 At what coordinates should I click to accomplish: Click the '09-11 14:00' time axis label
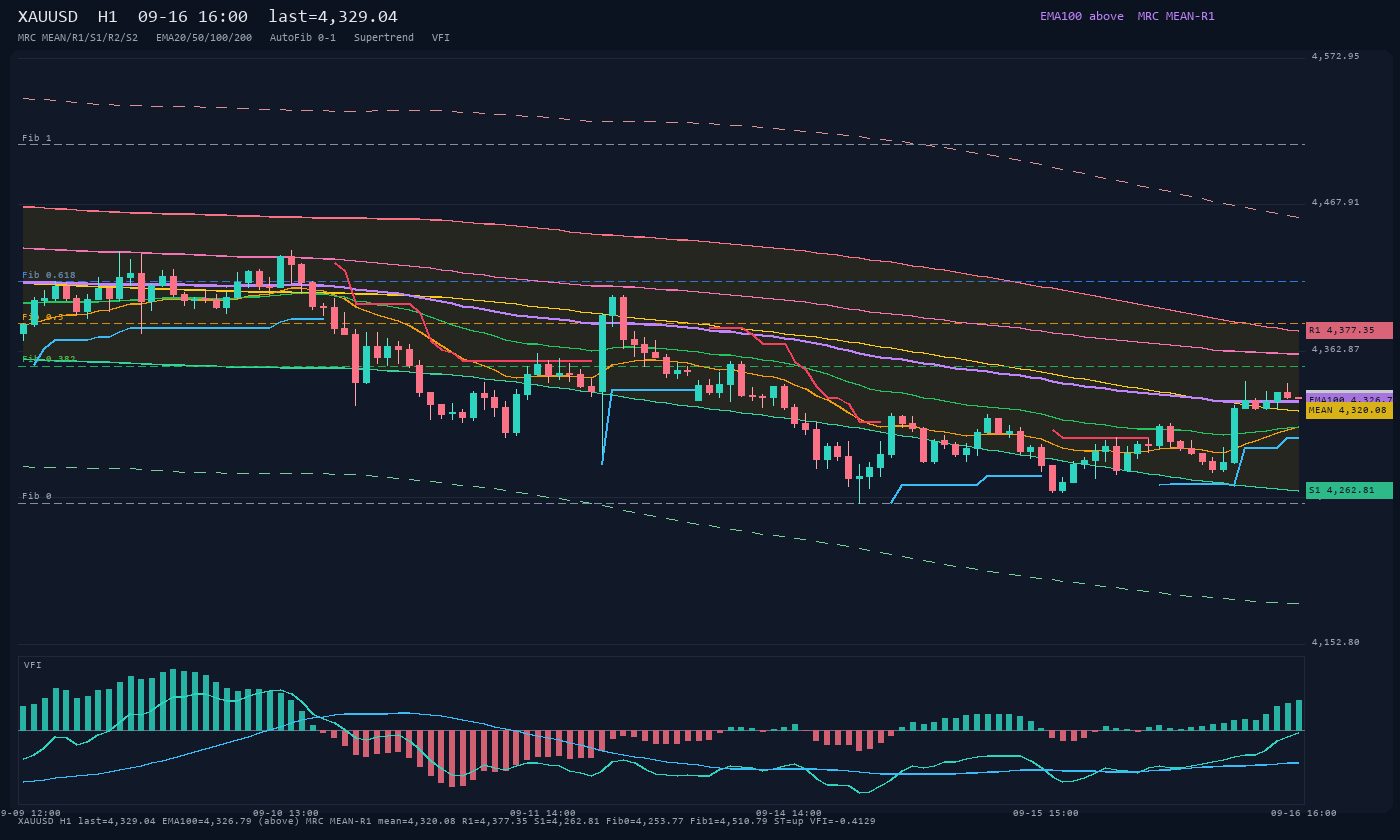[x=543, y=813]
